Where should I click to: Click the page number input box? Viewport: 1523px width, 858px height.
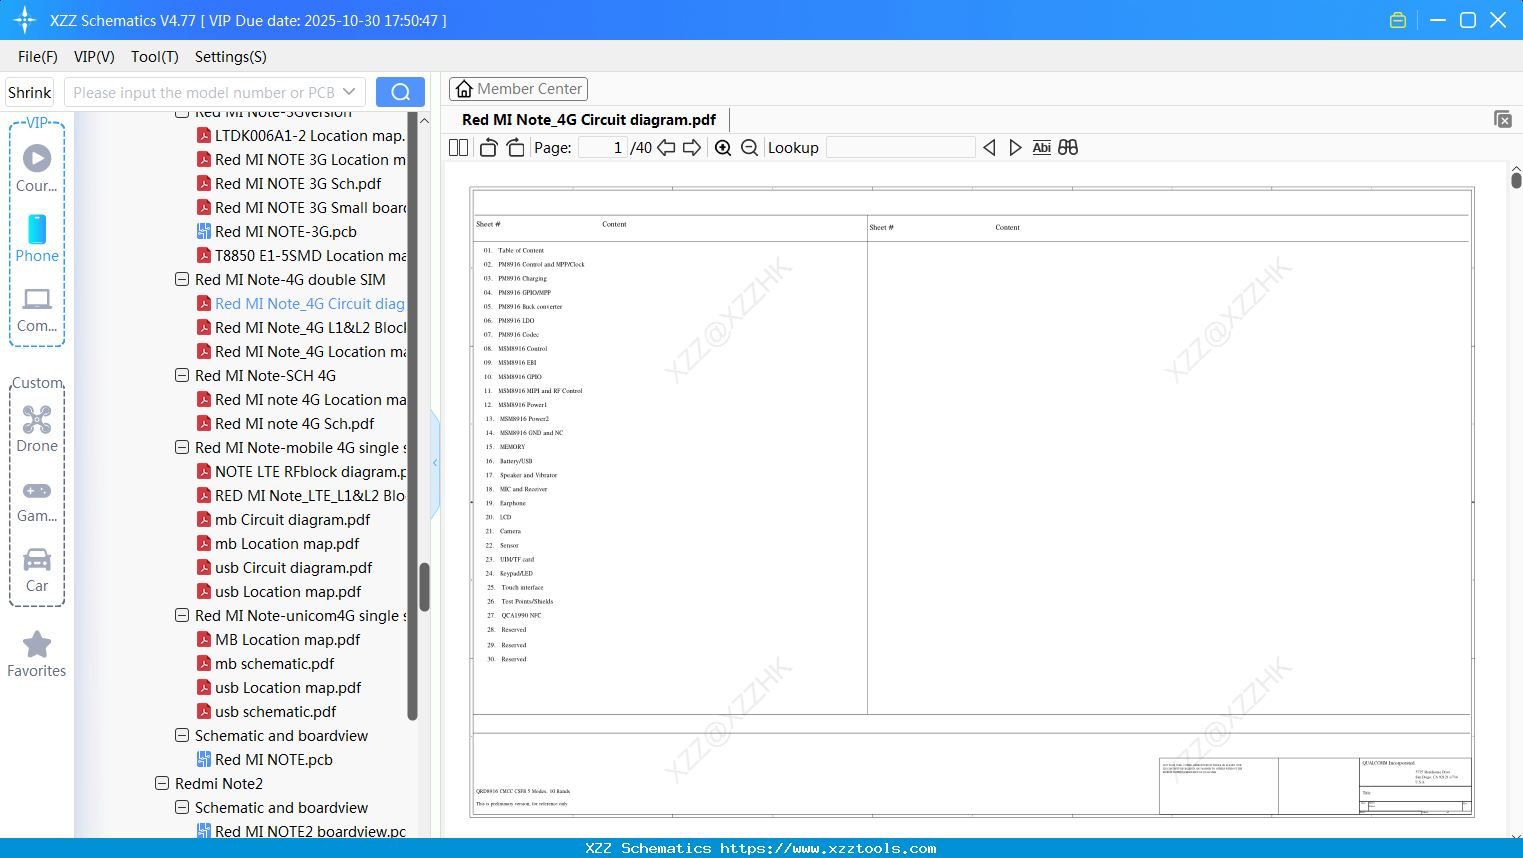603,148
